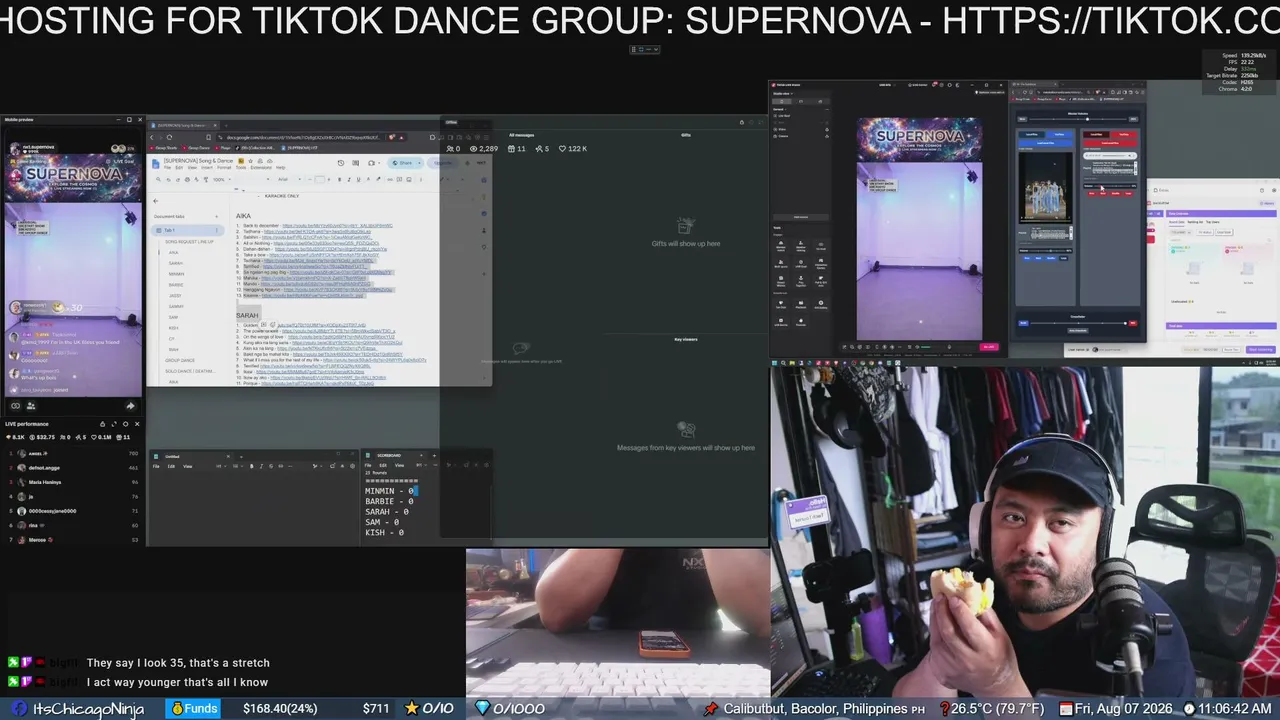Go back in the Google Docs browser

pos(153,137)
